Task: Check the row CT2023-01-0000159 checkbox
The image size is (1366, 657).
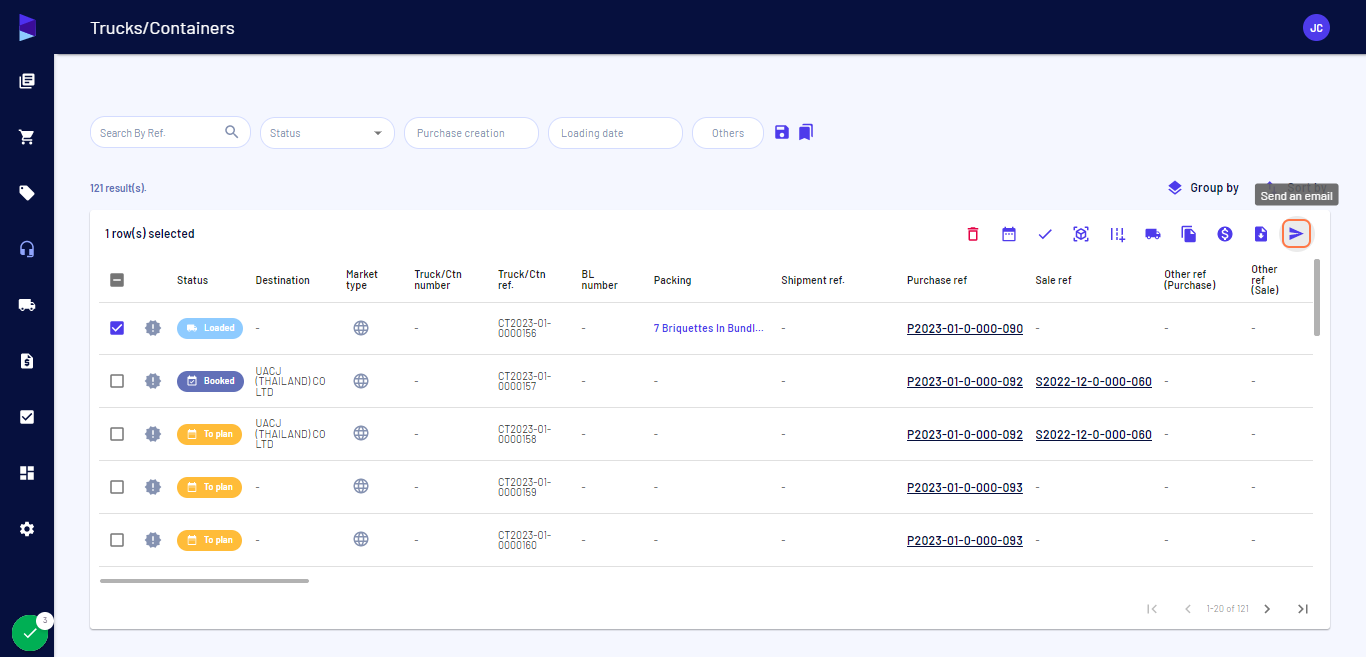Action: [117, 487]
